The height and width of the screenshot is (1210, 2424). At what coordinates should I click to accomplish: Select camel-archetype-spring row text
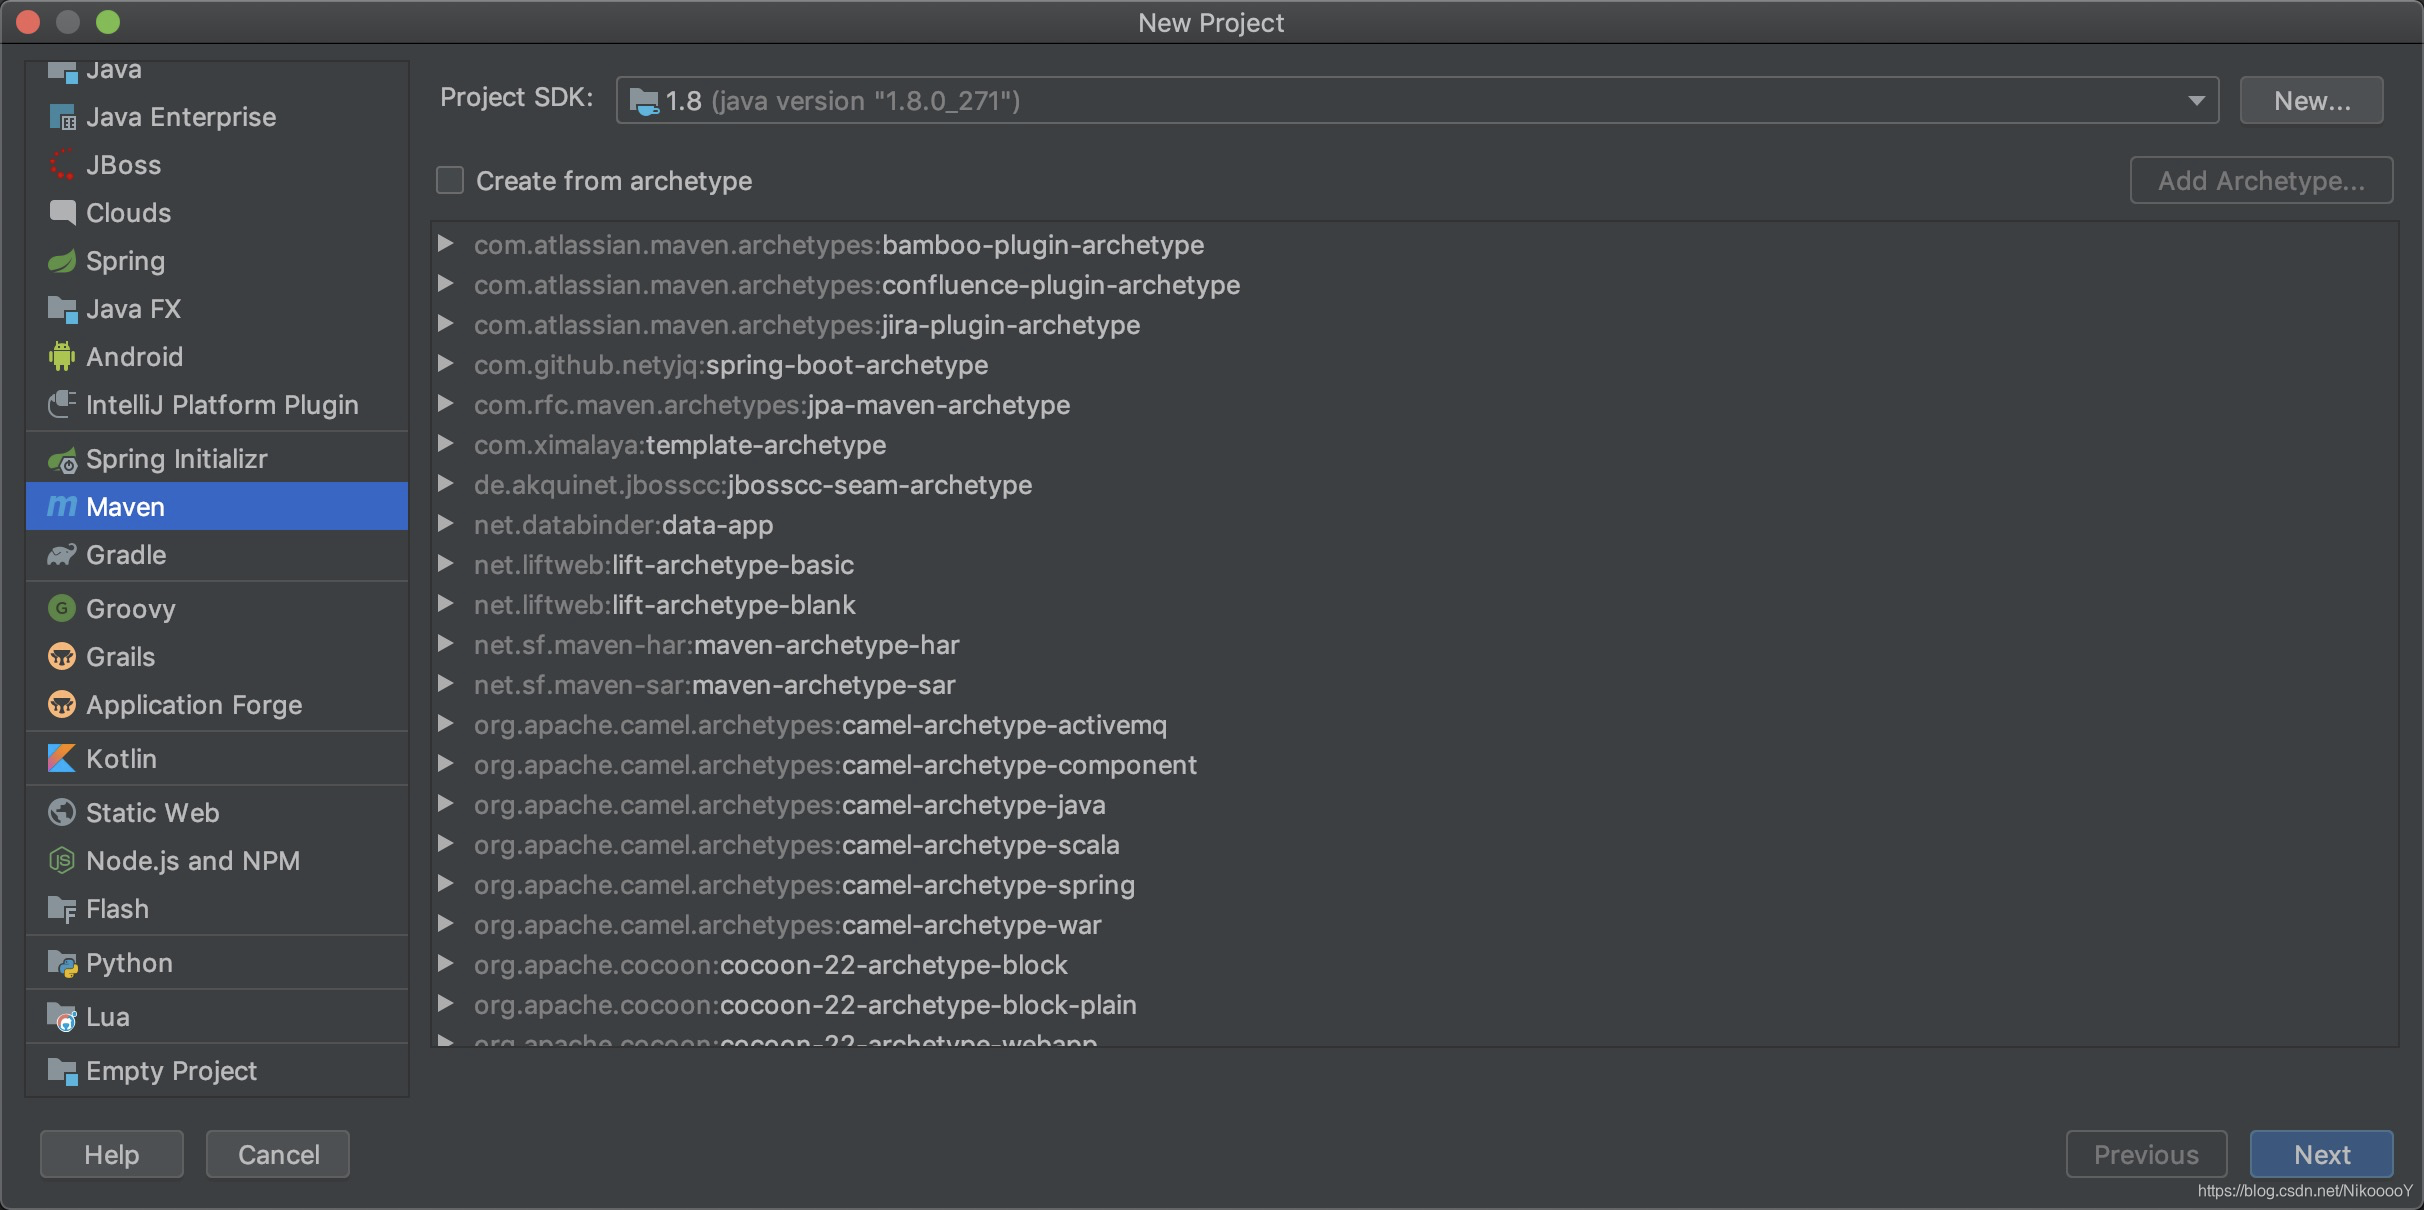(x=804, y=885)
